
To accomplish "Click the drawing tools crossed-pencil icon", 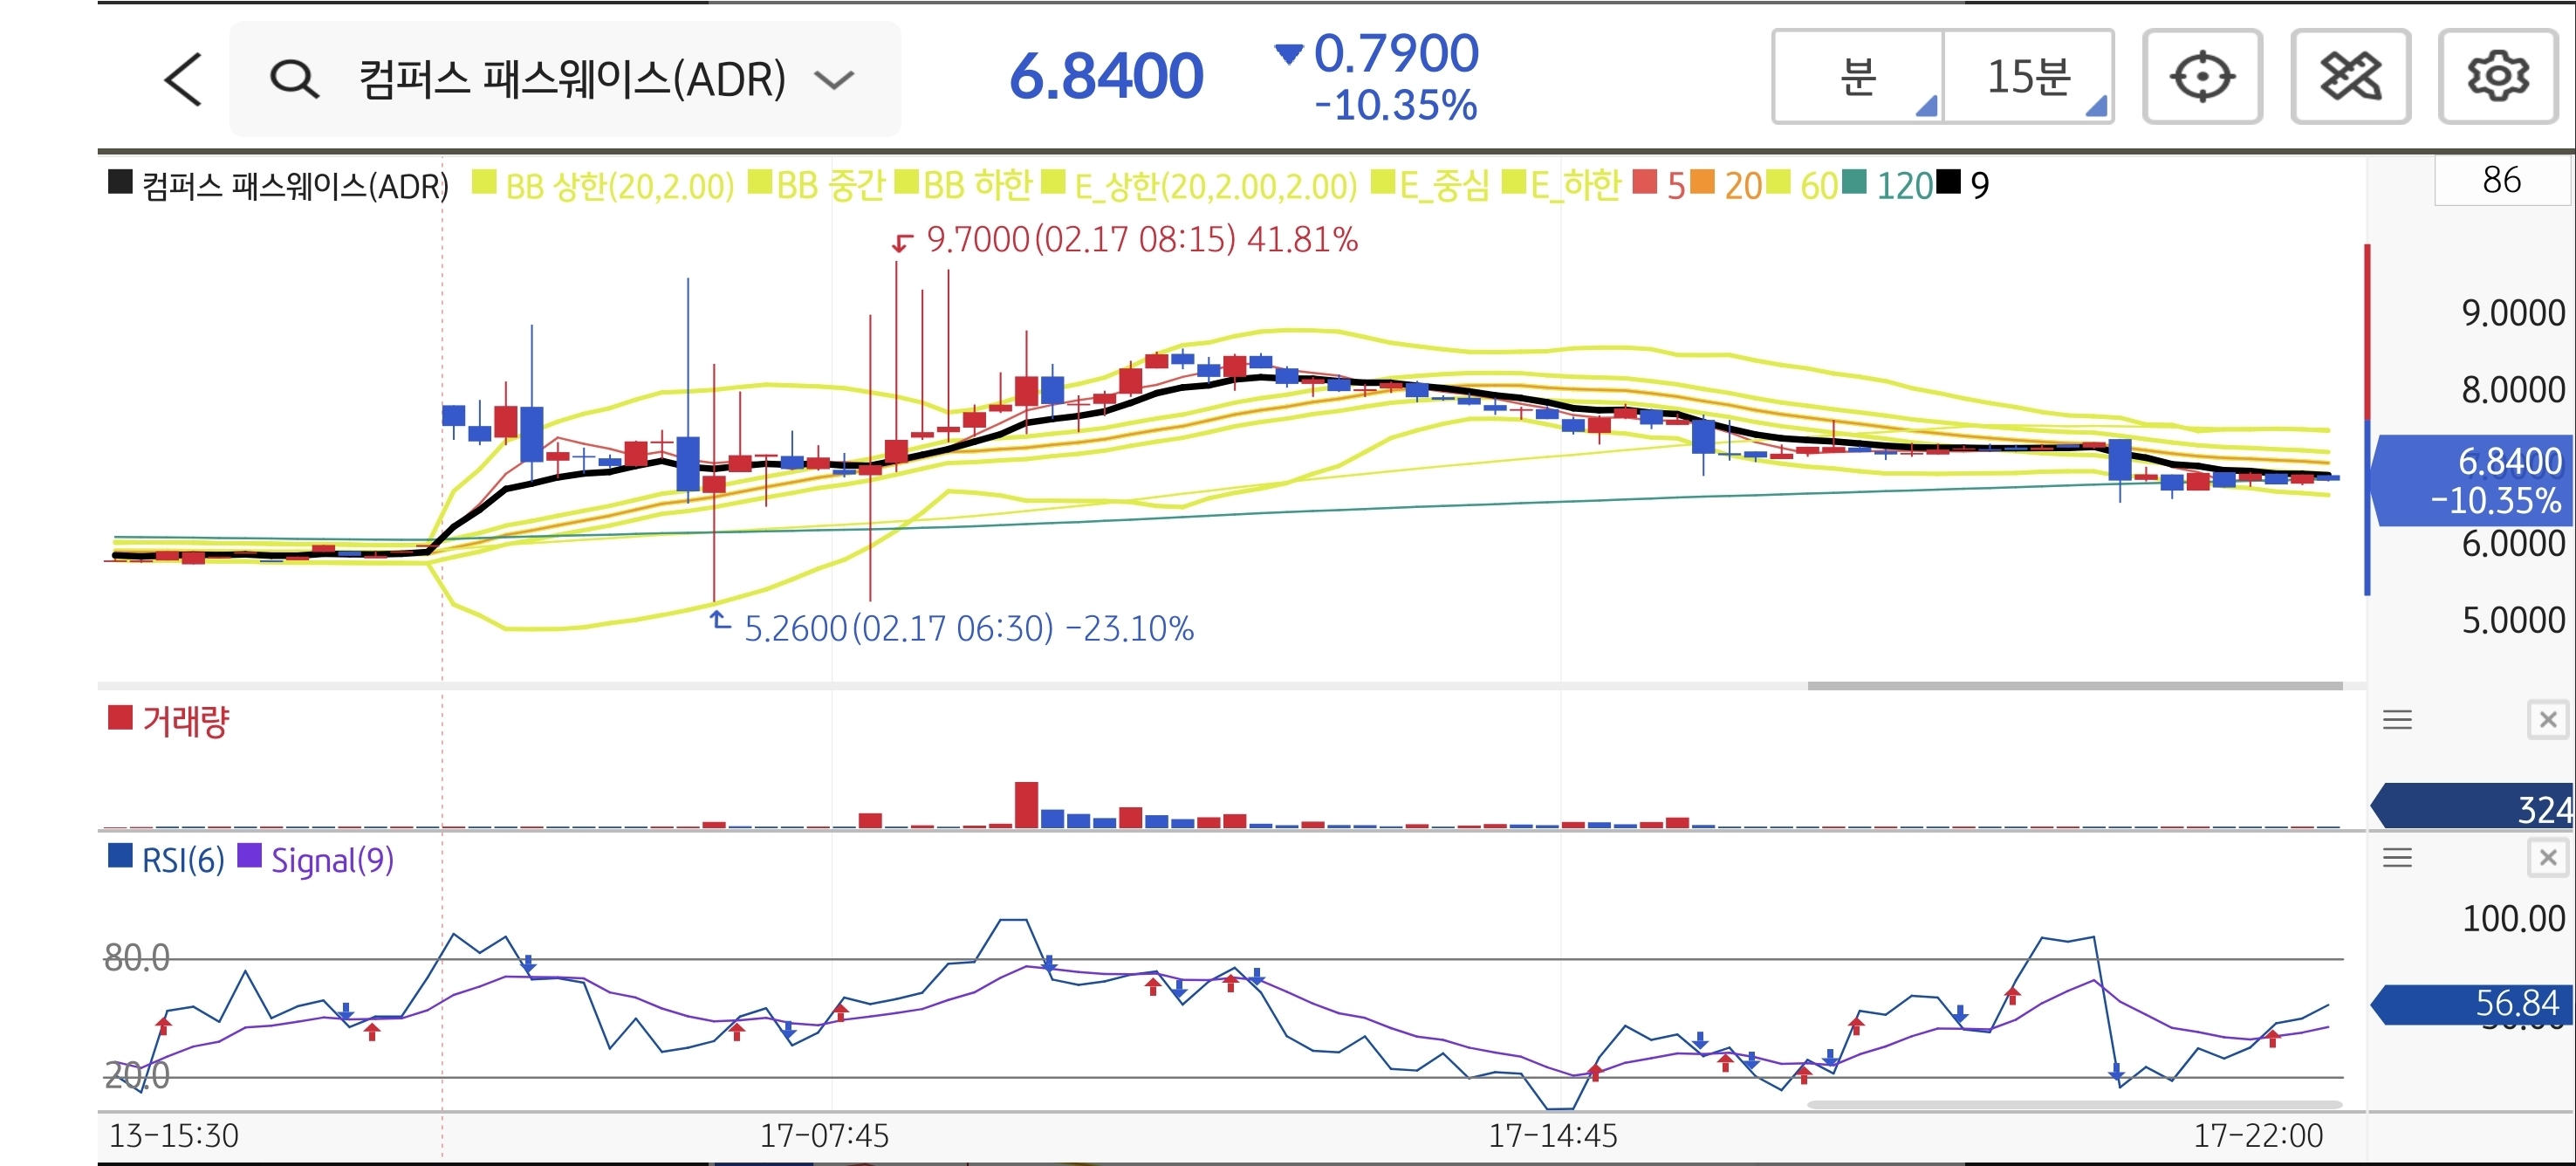I will tap(2350, 77).
